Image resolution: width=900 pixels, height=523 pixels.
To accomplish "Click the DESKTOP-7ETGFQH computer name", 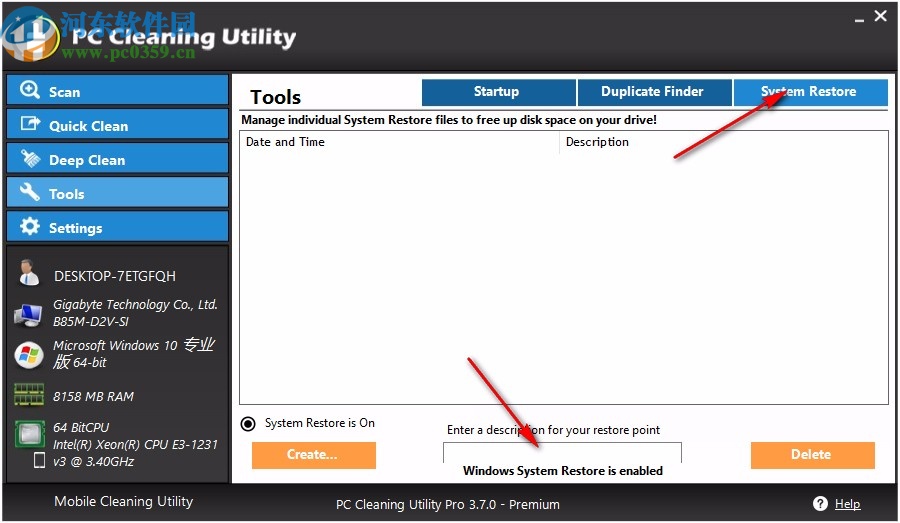I will click(x=115, y=276).
